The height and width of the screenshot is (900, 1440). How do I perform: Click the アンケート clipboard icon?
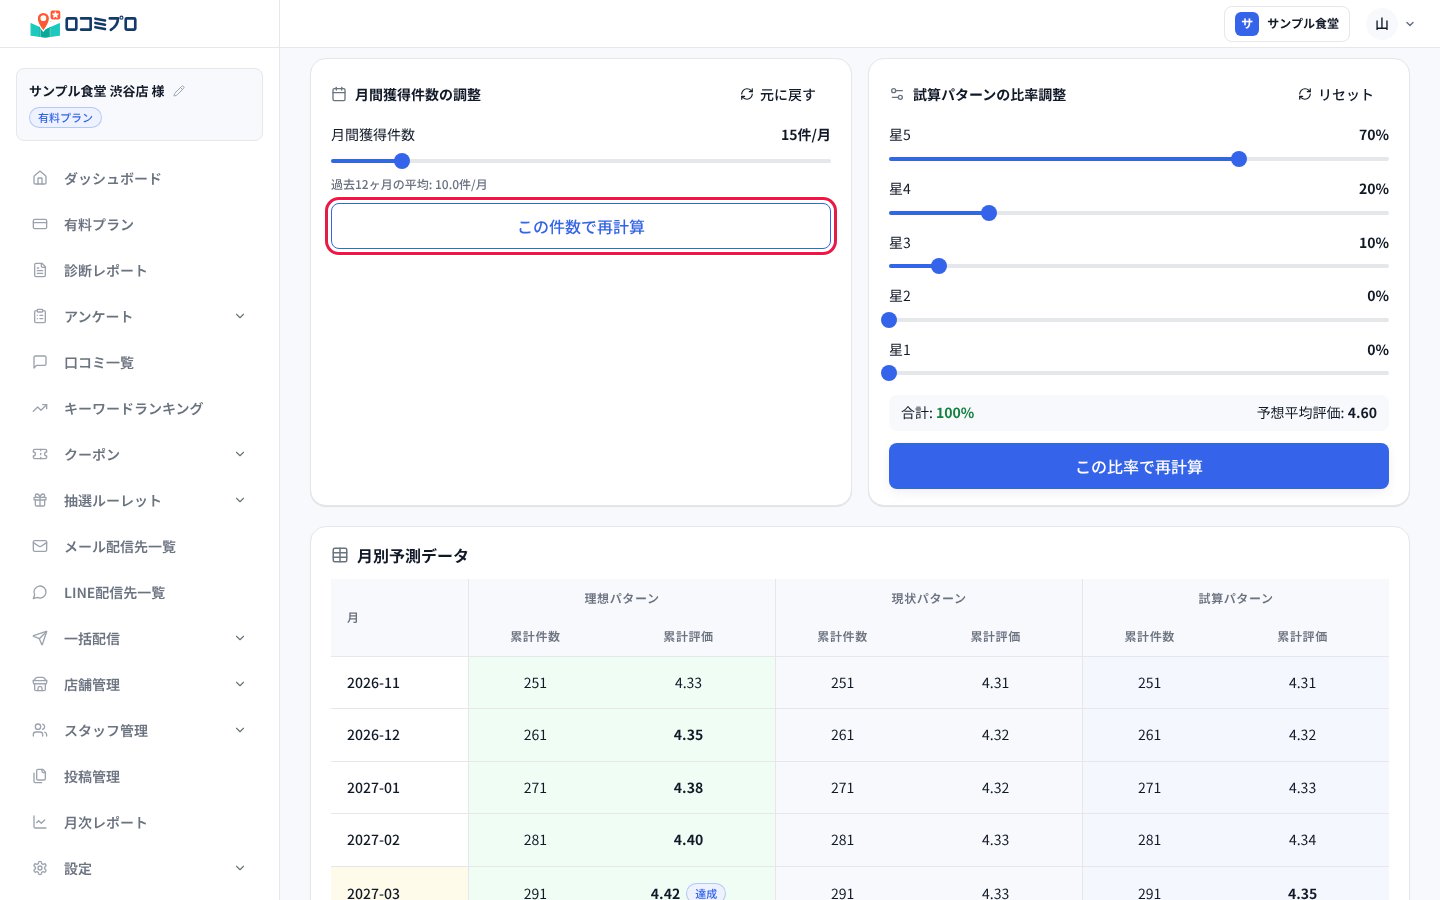click(x=40, y=316)
